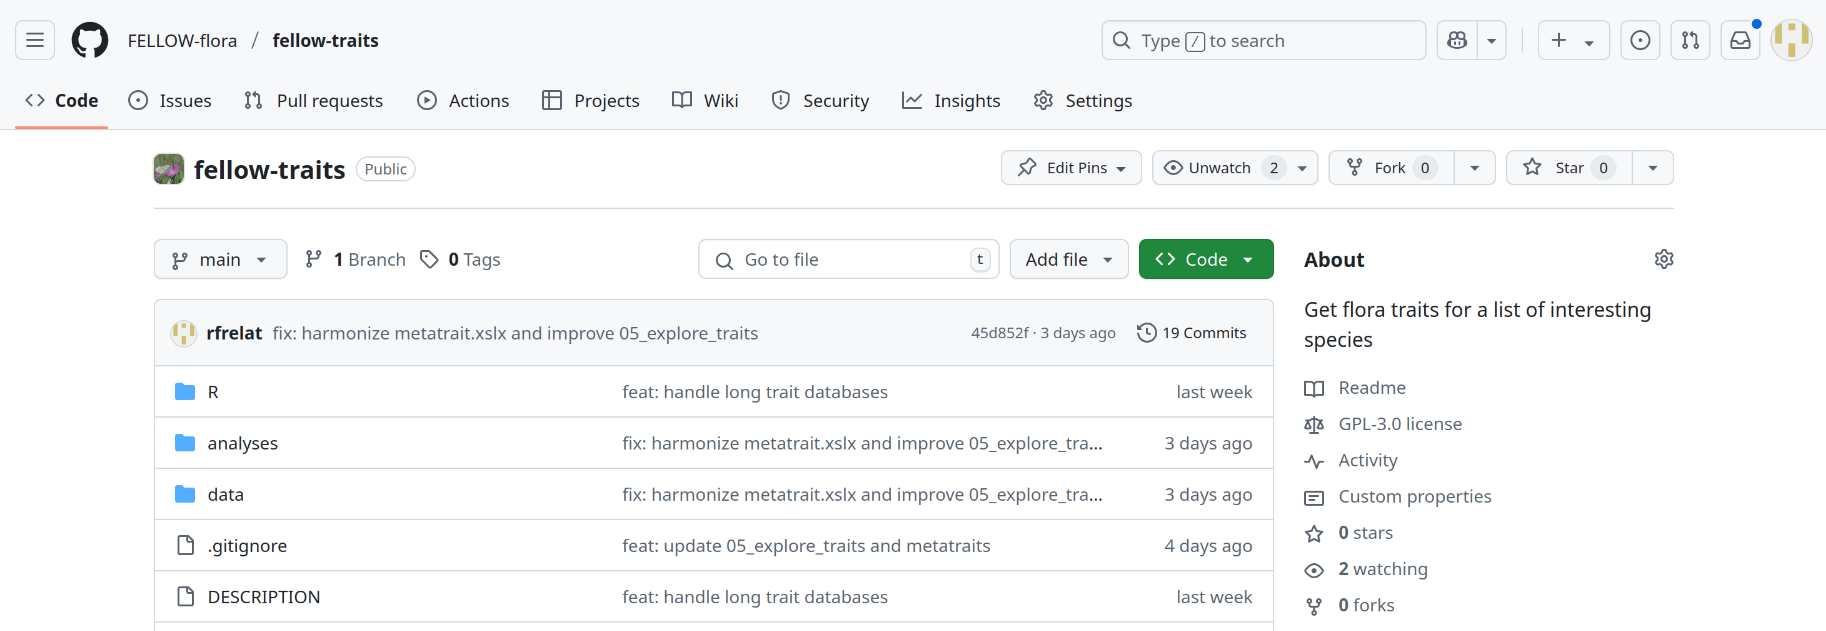Open pull requests icon in header
This screenshot has height=631, width=1826.
pyautogui.click(x=1690, y=41)
